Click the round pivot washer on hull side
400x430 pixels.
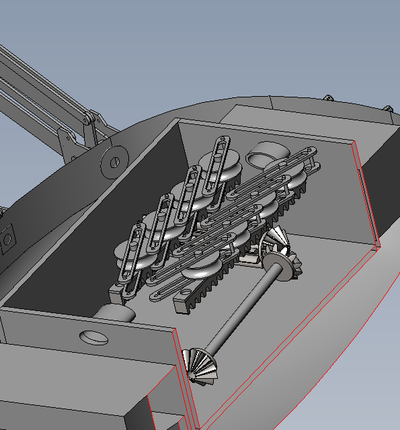pos(114,162)
